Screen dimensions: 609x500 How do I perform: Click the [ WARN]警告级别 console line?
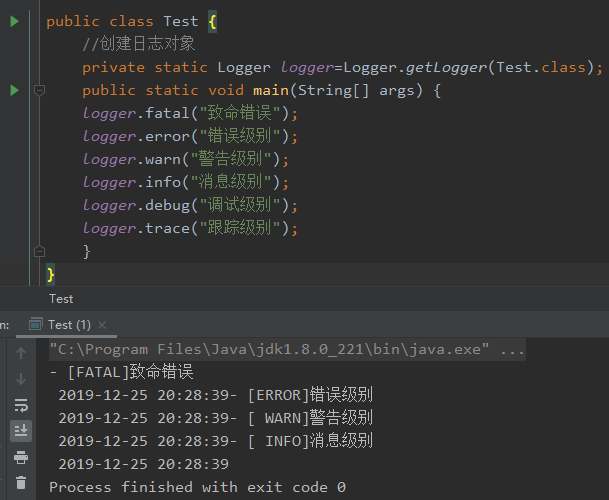pyautogui.click(x=216, y=418)
